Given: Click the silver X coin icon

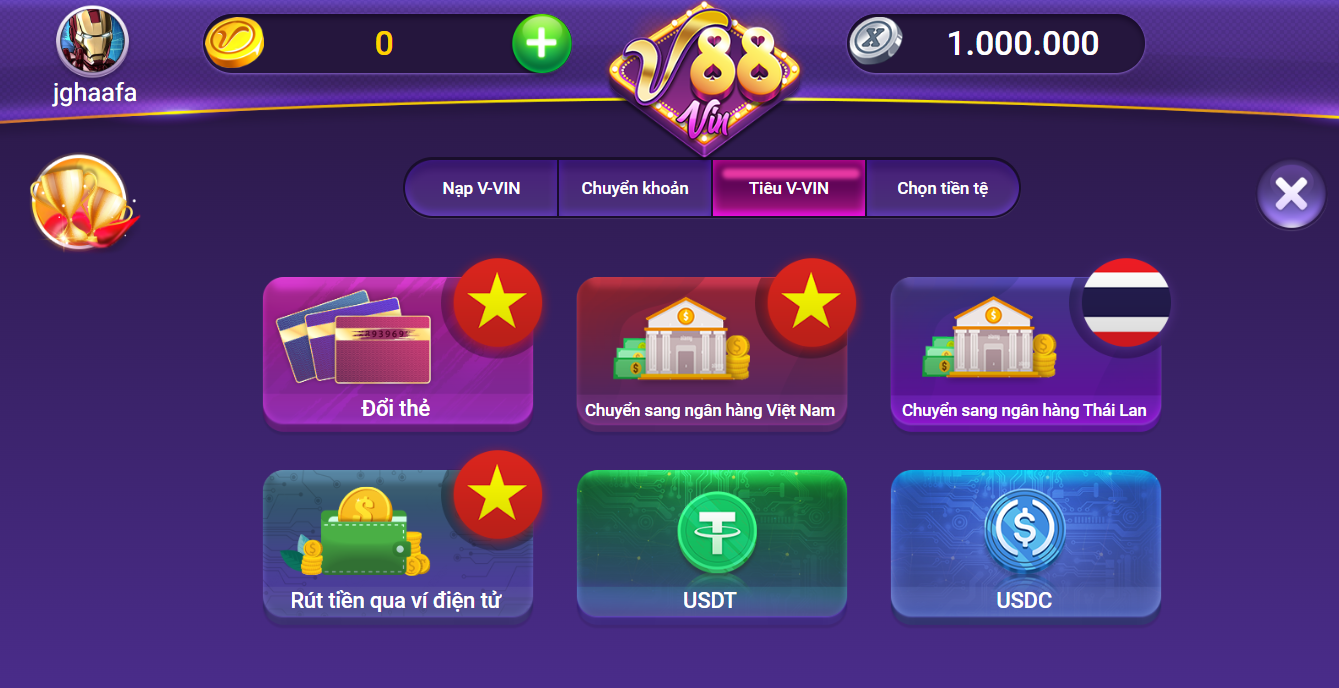Looking at the screenshot, I should pos(875,43).
